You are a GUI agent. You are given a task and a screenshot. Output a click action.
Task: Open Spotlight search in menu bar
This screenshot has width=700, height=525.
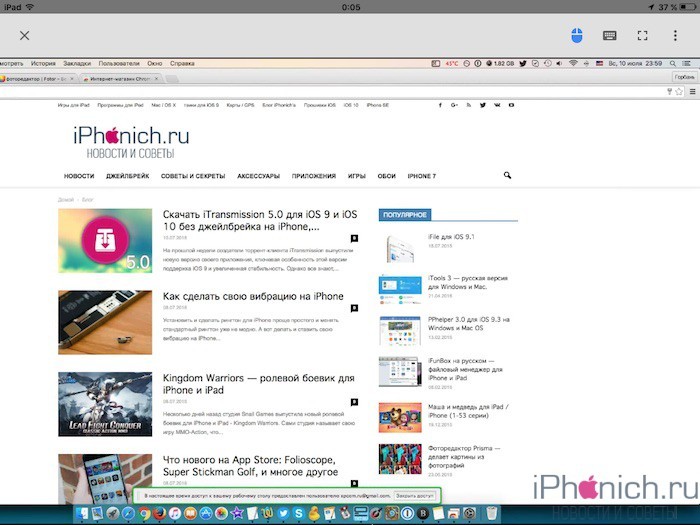point(673,63)
